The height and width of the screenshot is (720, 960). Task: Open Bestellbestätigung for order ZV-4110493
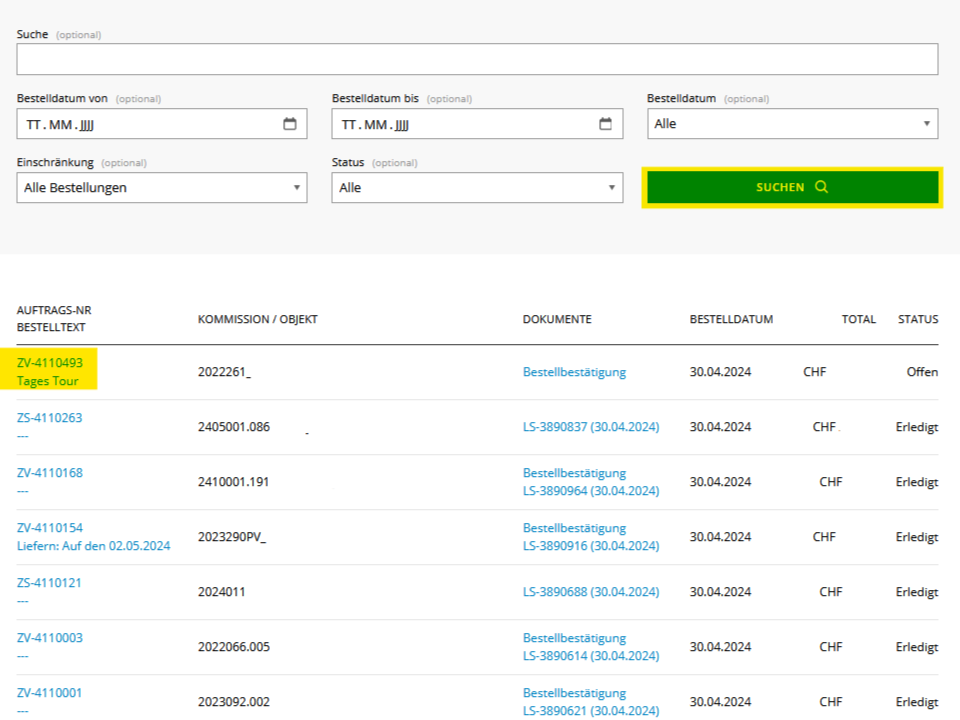(x=574, y=372)
